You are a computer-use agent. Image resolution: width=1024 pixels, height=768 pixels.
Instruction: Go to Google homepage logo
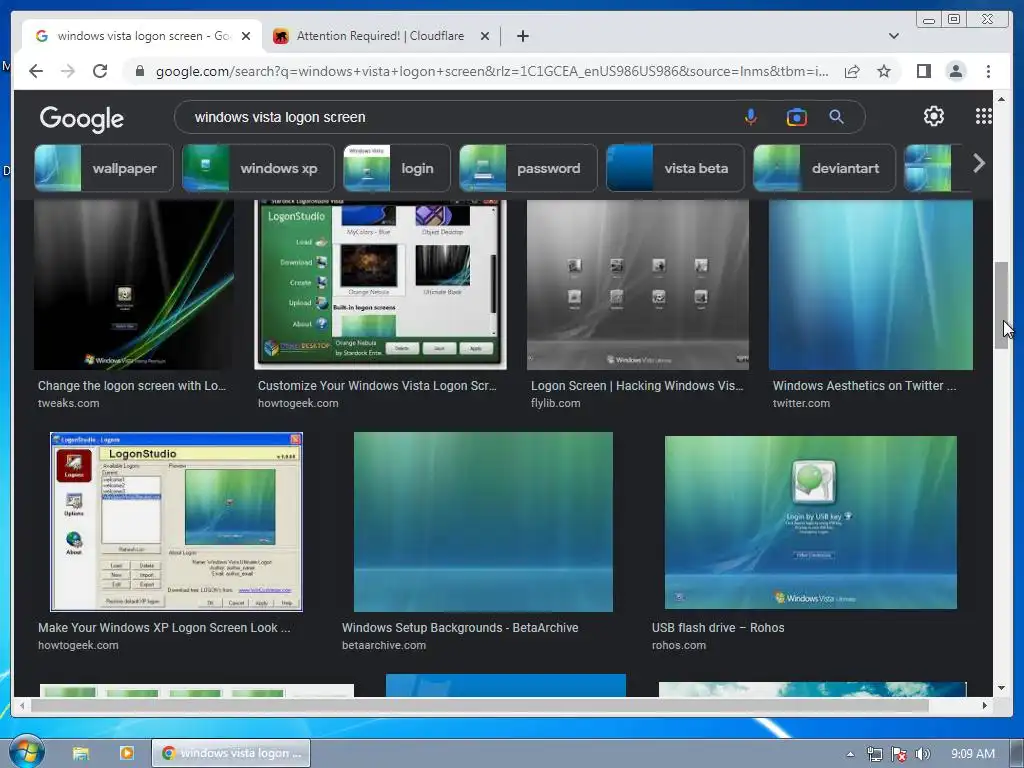pos(82,118)
